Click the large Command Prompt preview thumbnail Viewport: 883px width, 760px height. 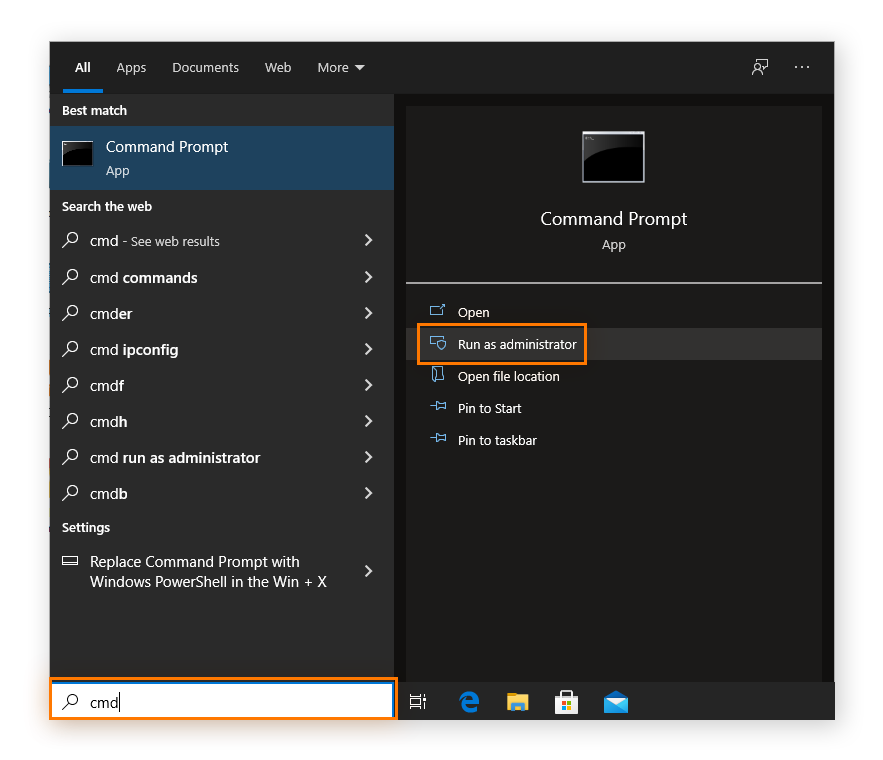coord(613,157)
